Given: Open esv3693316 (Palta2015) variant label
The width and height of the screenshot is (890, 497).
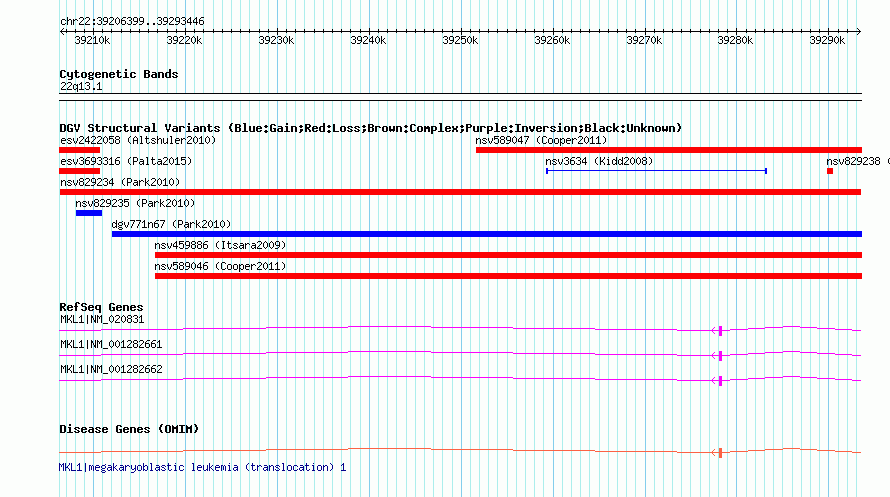Looking at the screenshot, I should click(x=126, y=161).
